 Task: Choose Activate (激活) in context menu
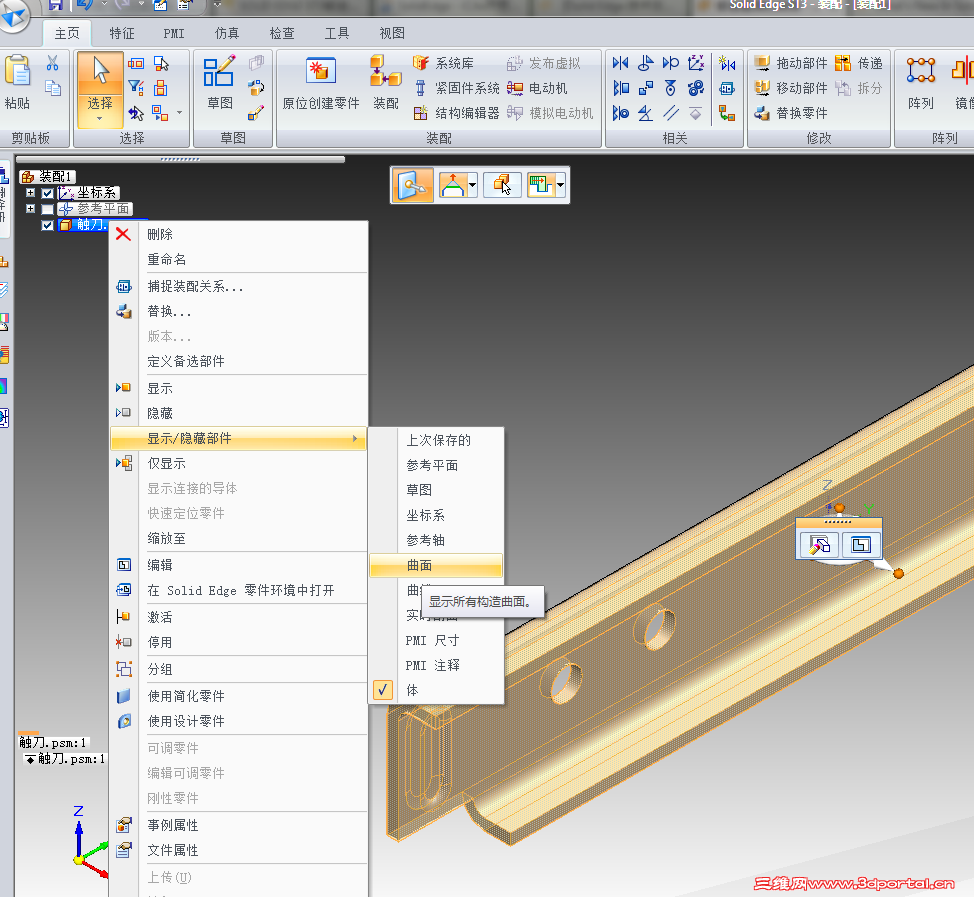[238, 617]
